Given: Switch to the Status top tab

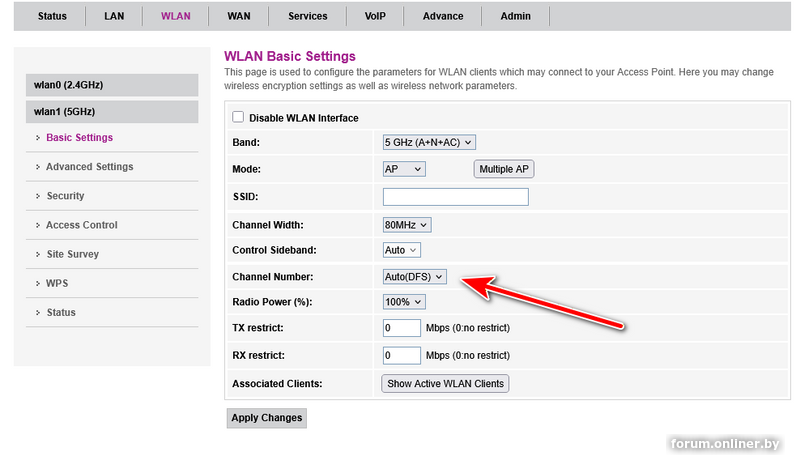Looking at the screenshot, I should coord(52,16).
